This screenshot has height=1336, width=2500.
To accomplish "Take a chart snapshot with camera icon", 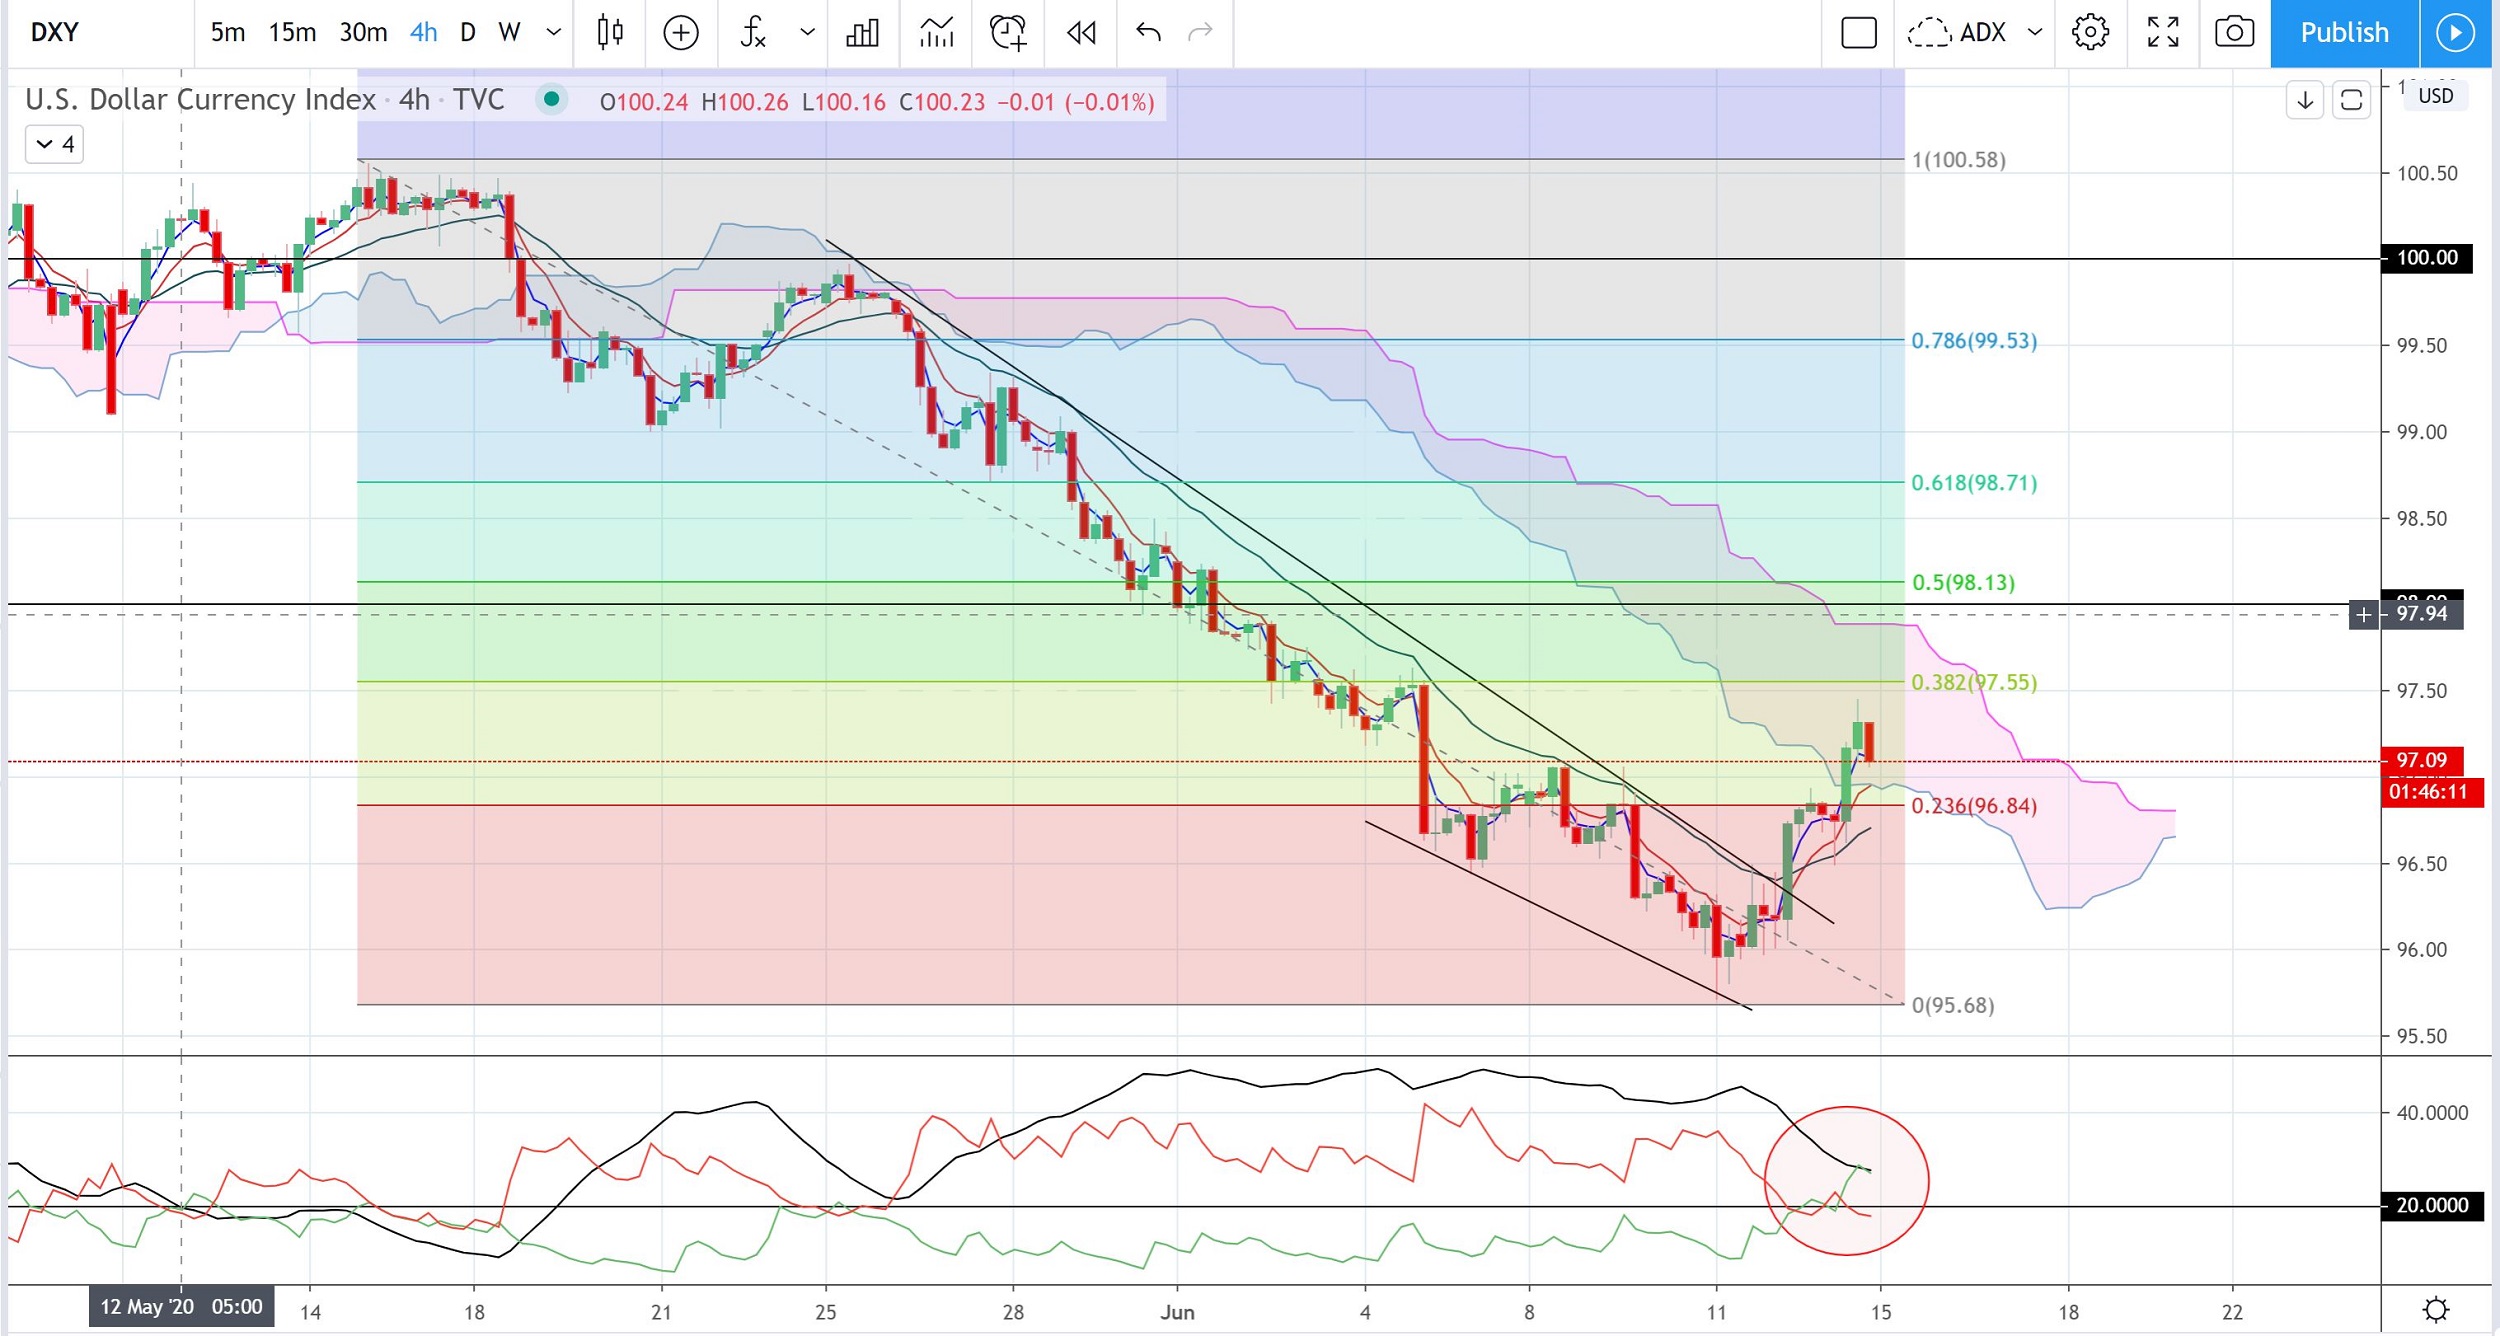I will point(2234,33).
